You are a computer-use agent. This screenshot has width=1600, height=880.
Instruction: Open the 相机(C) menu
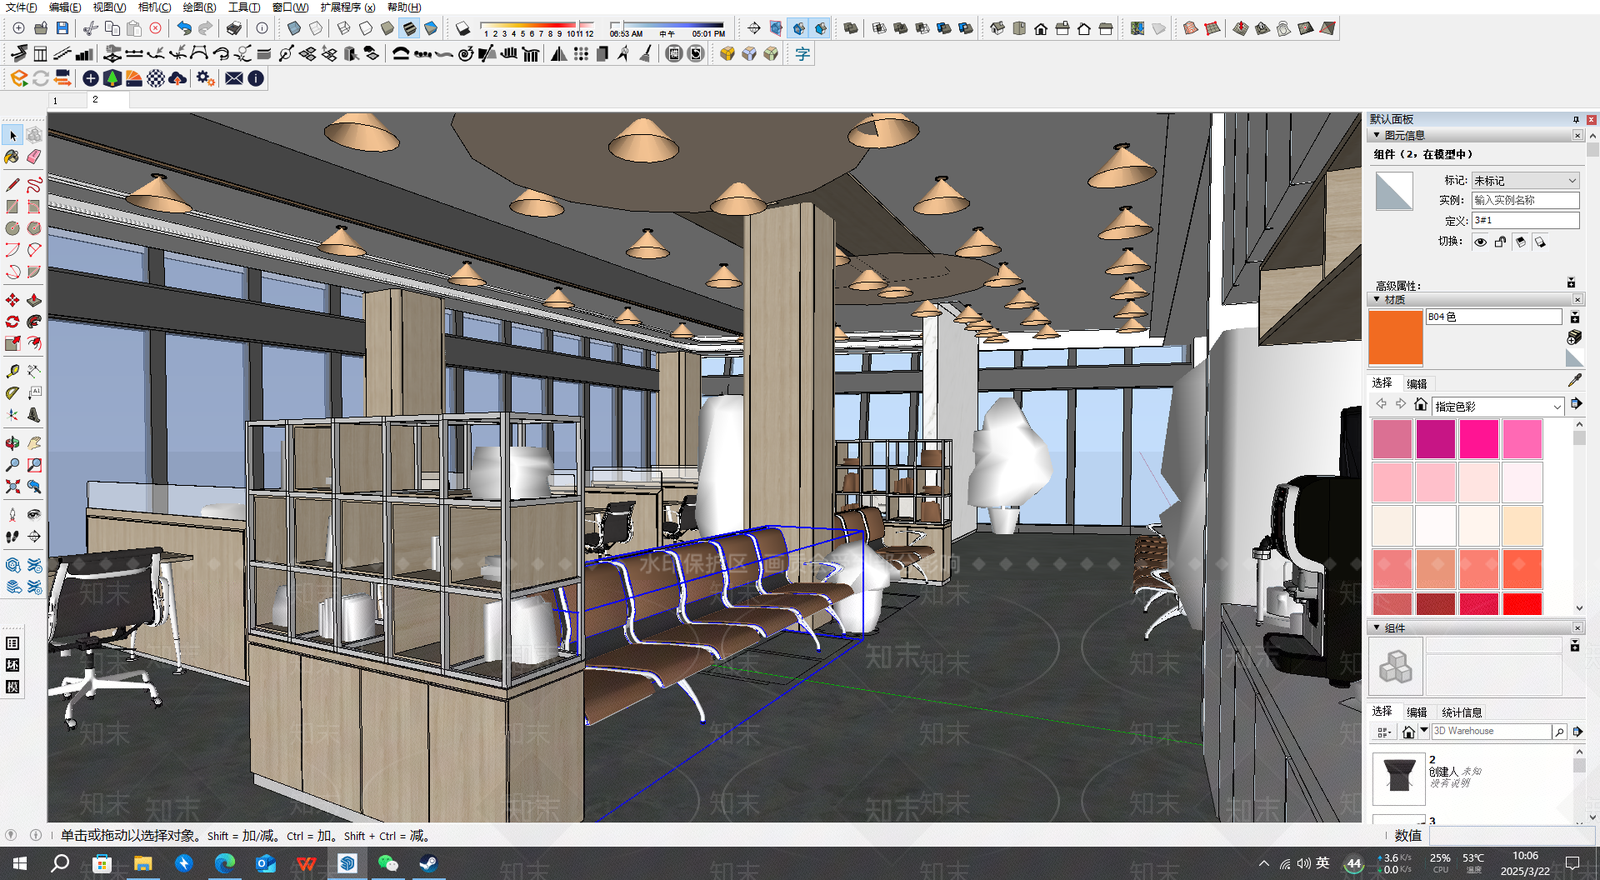tap(155, 7)
